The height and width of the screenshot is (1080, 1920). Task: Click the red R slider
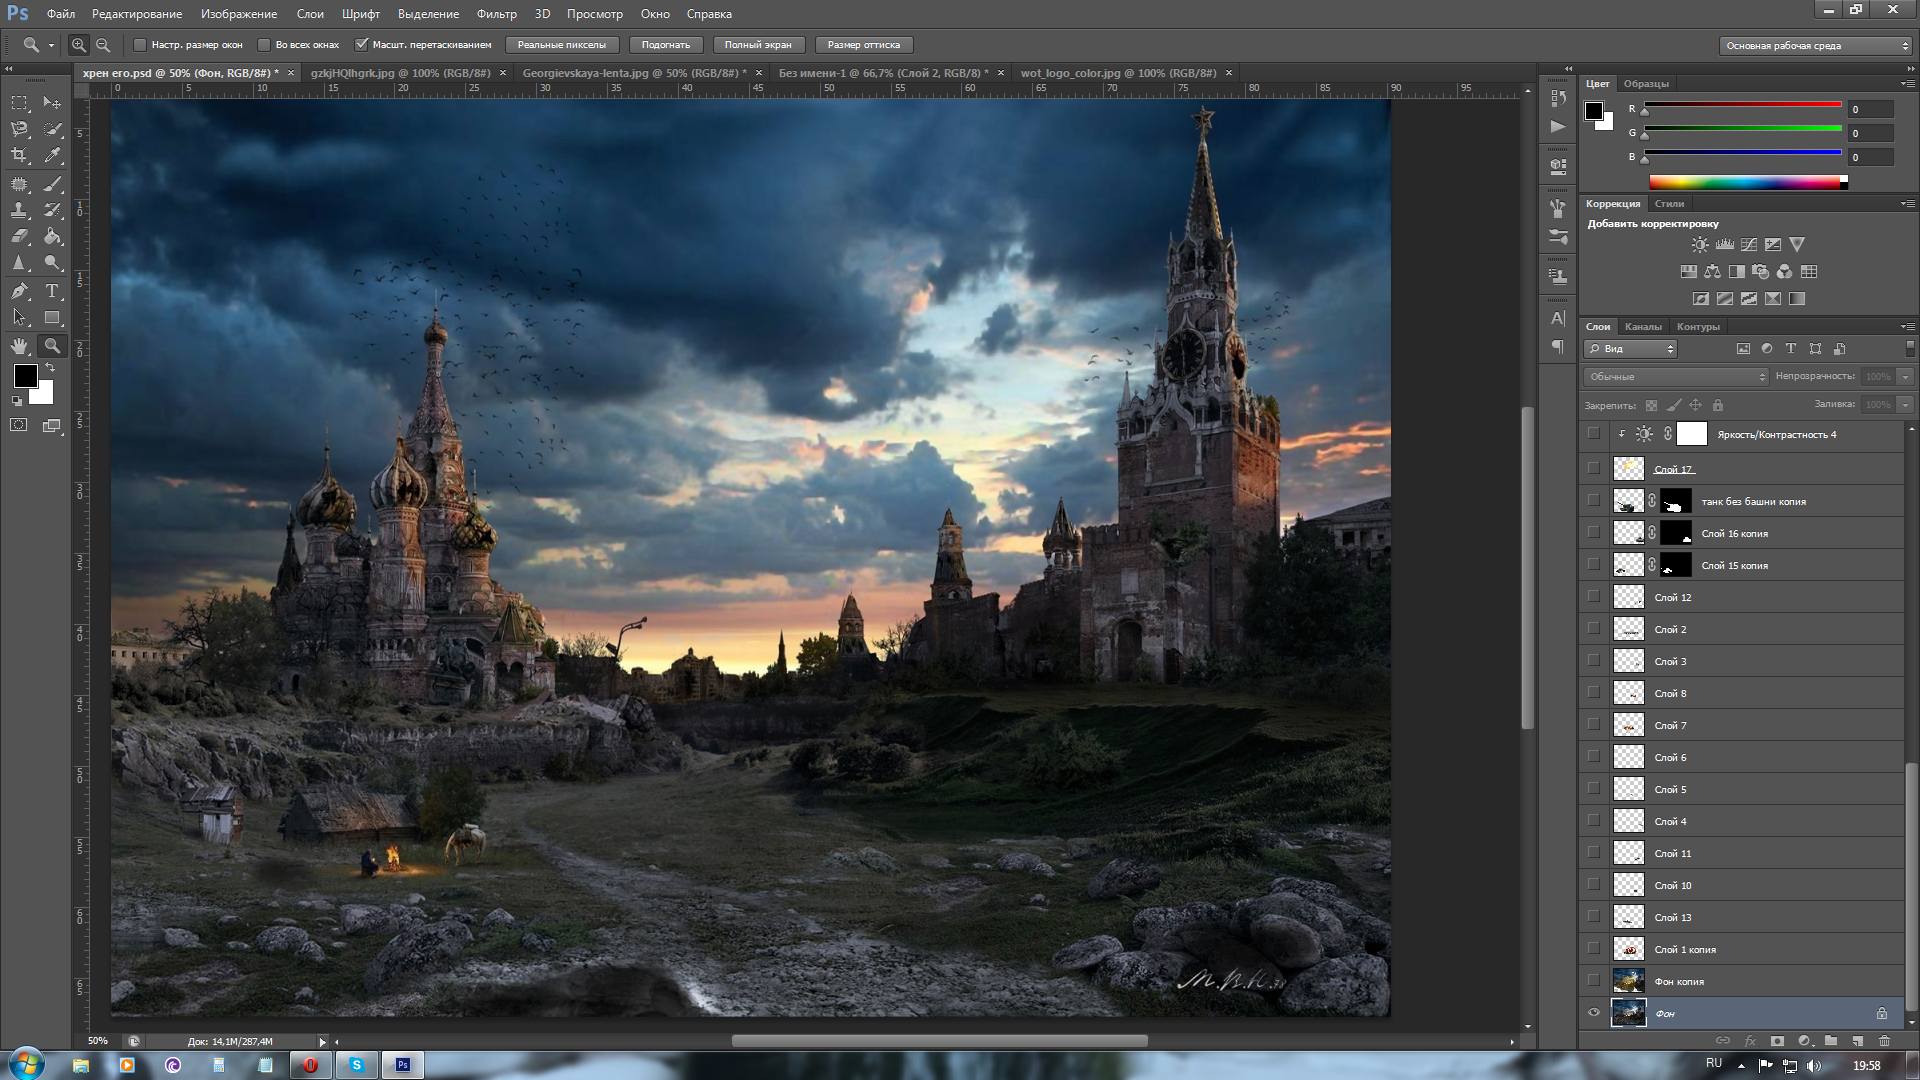tap(1742, 106)
